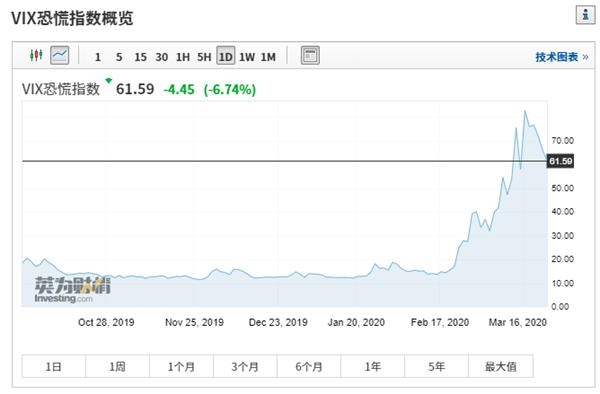600x394 pixels.
Task: Toggle the 1D interval button
Action: tap(225, 56)
